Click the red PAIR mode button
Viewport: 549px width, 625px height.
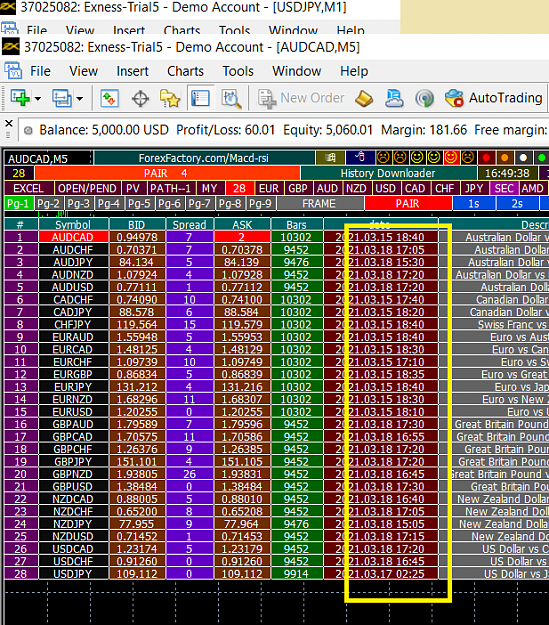click(407, 204)
